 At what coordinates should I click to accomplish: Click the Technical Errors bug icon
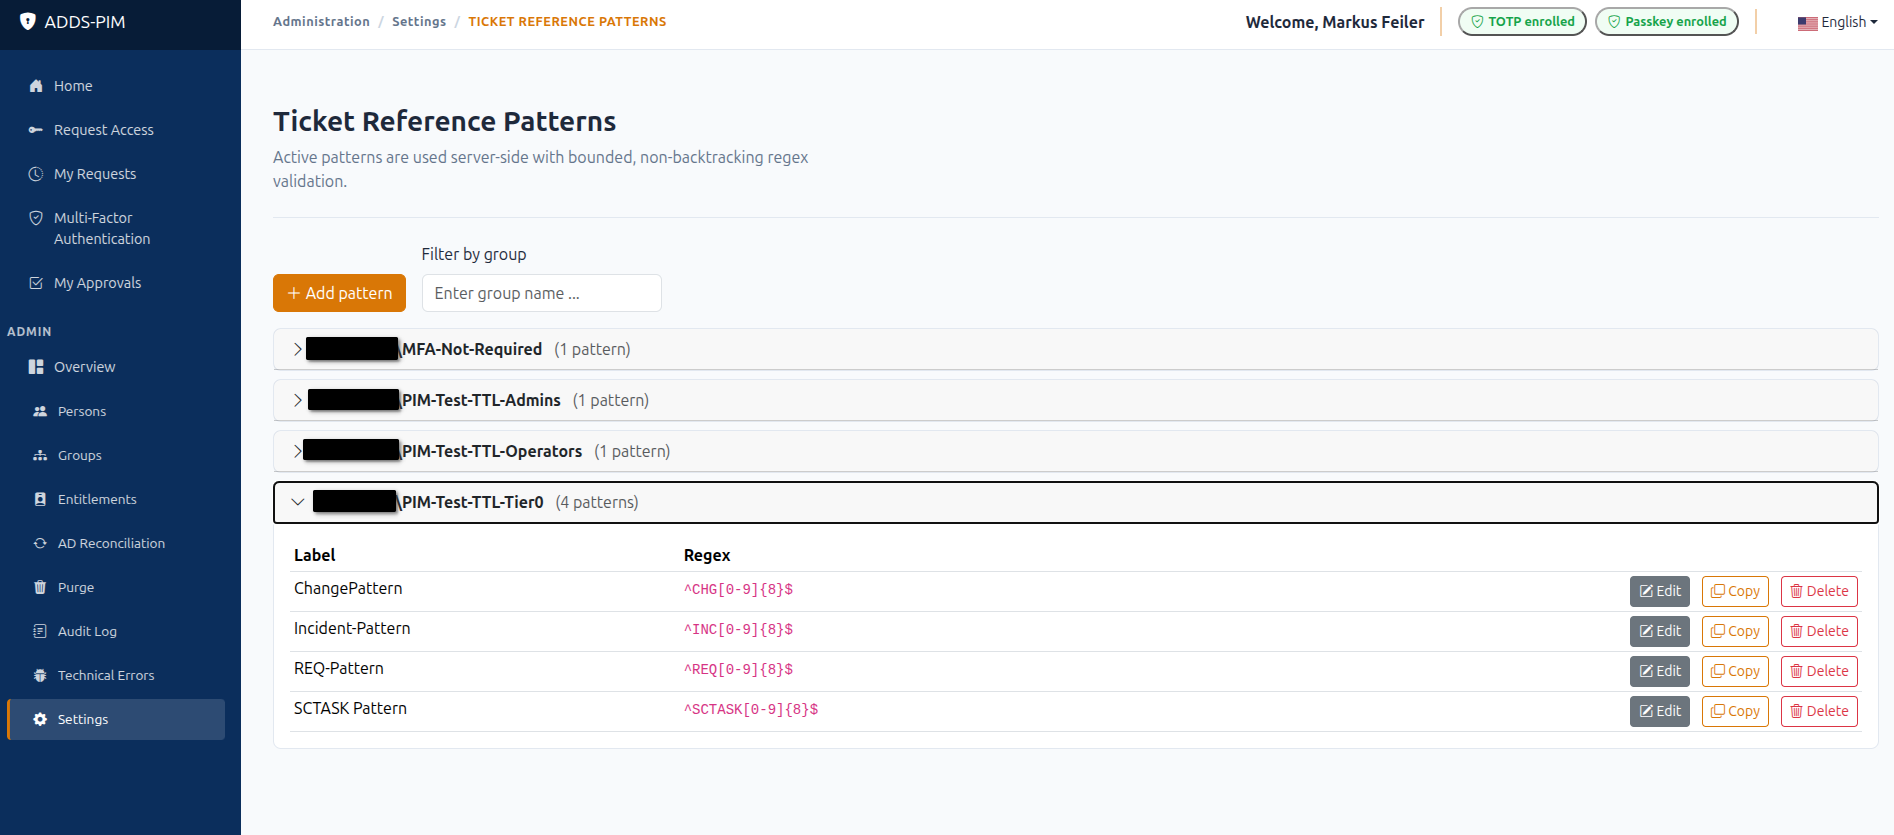40,675
